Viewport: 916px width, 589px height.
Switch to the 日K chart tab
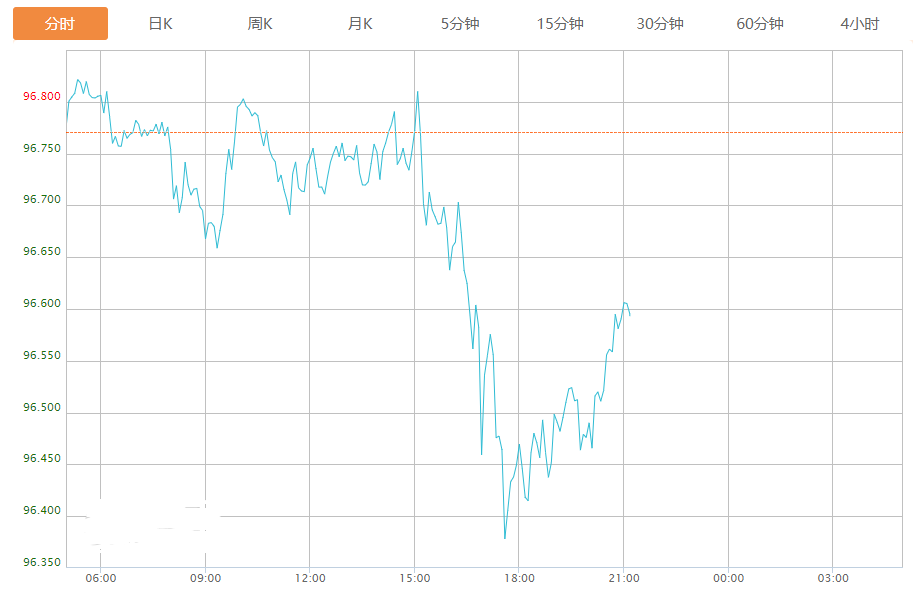[x=160, y=24]
